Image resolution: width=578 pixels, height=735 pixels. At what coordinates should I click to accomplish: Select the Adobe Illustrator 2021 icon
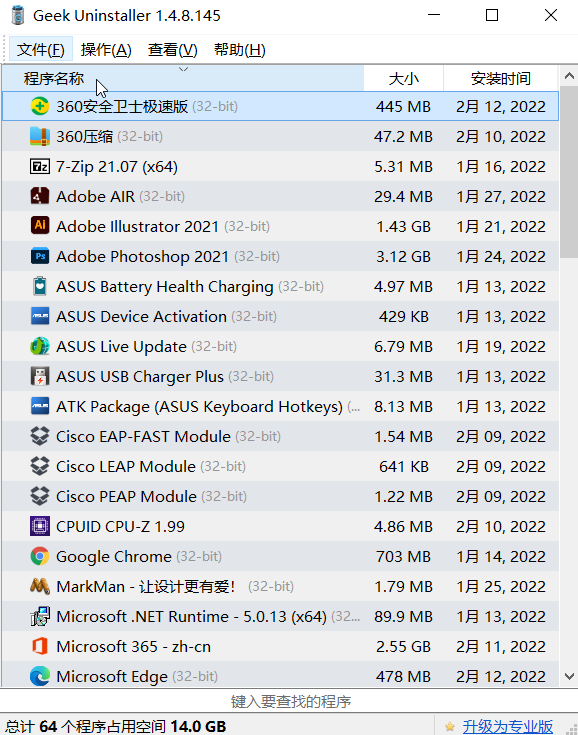click(40, 226)
